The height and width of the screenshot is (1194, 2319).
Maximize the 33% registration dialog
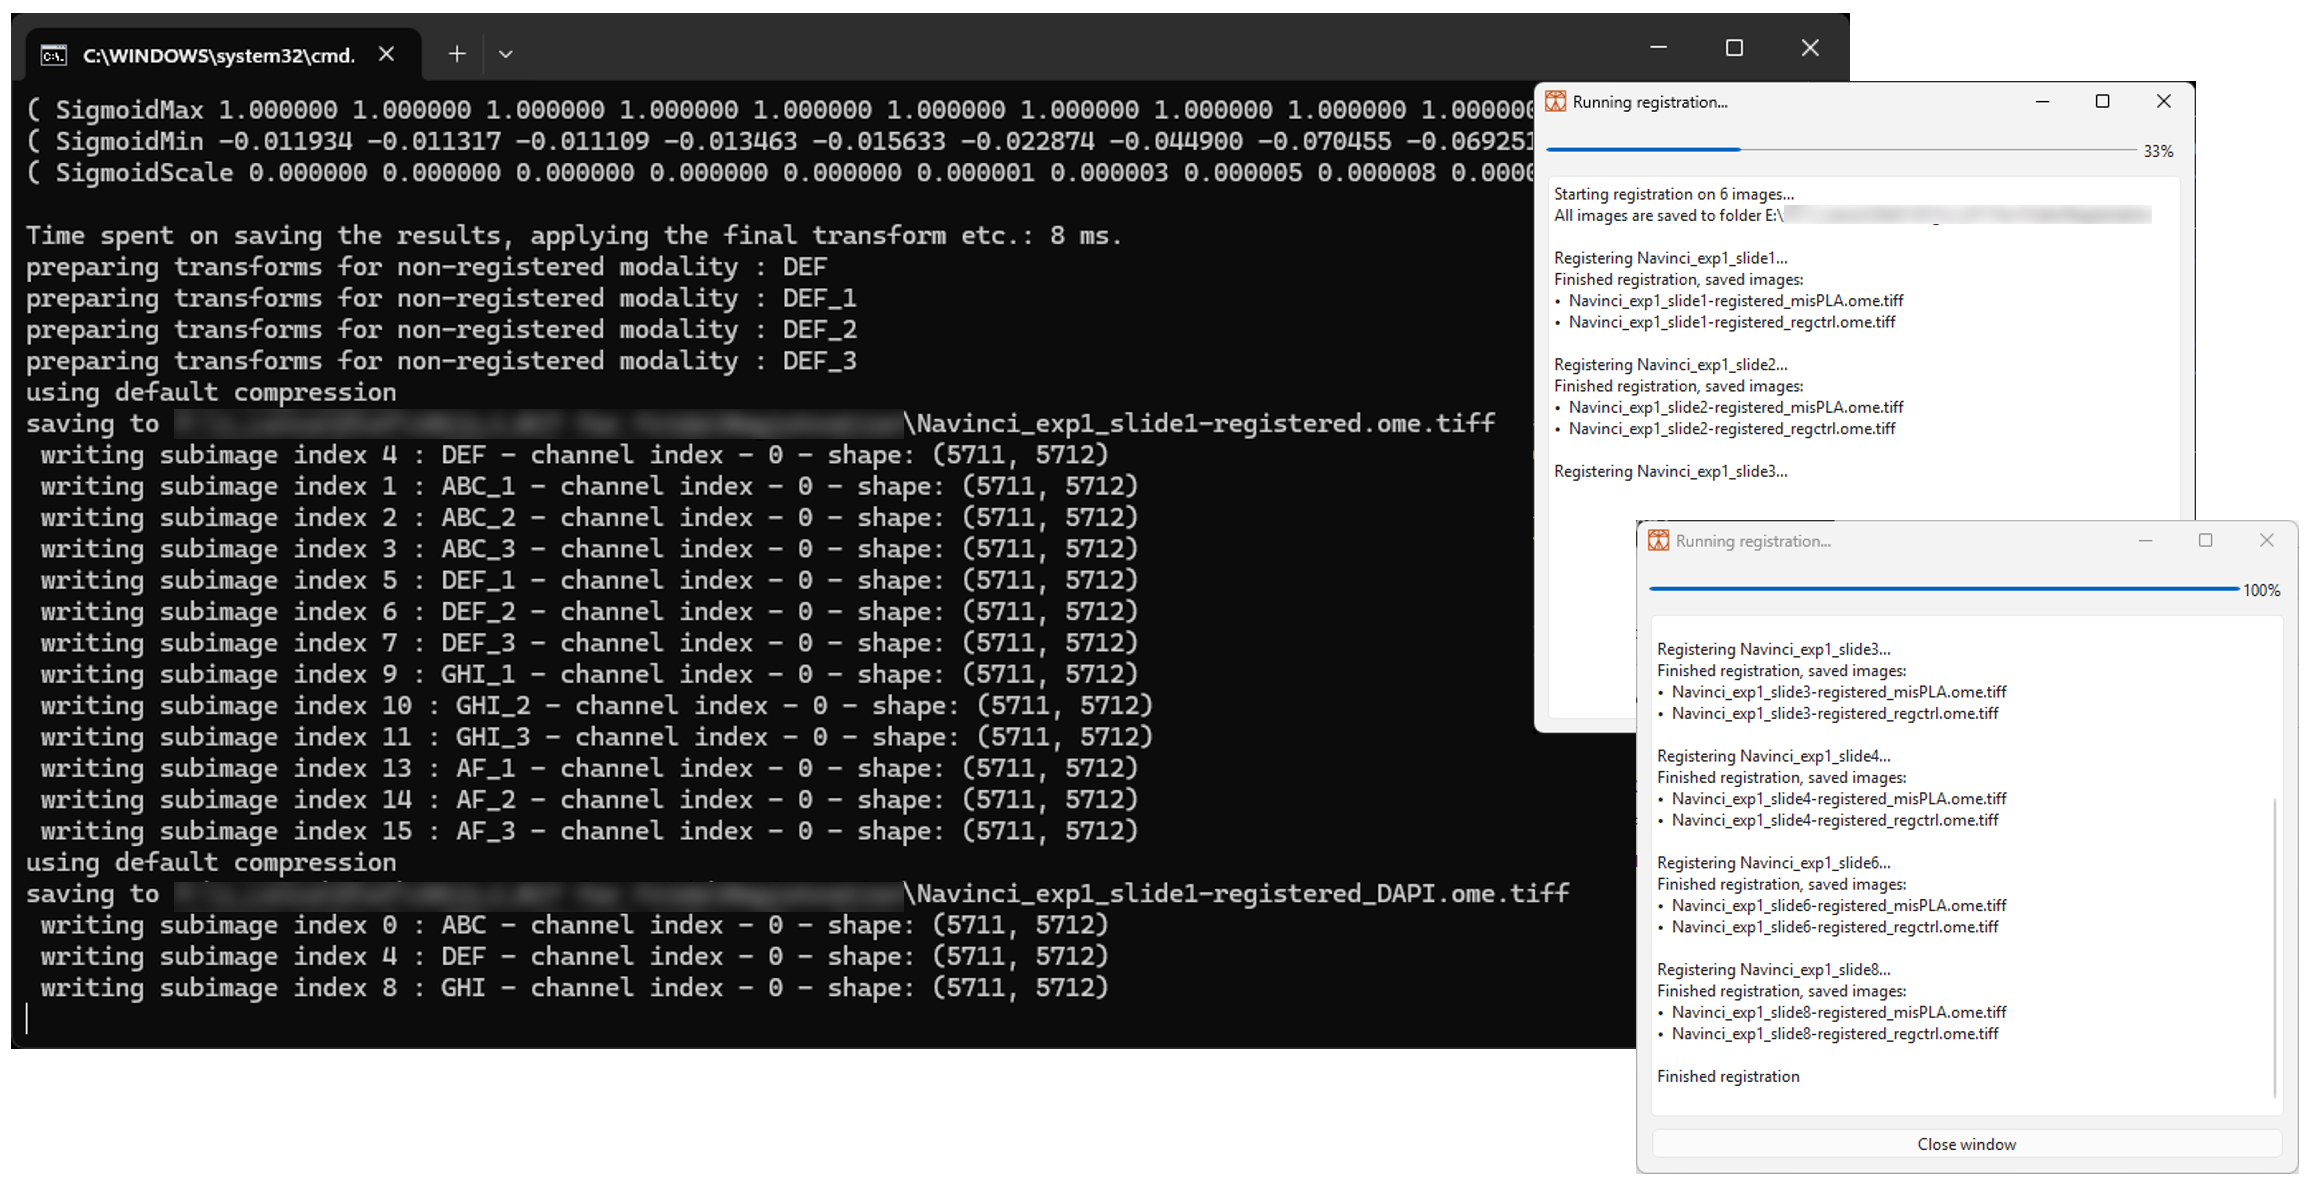pyautogui.click(x=2102, y=102)
